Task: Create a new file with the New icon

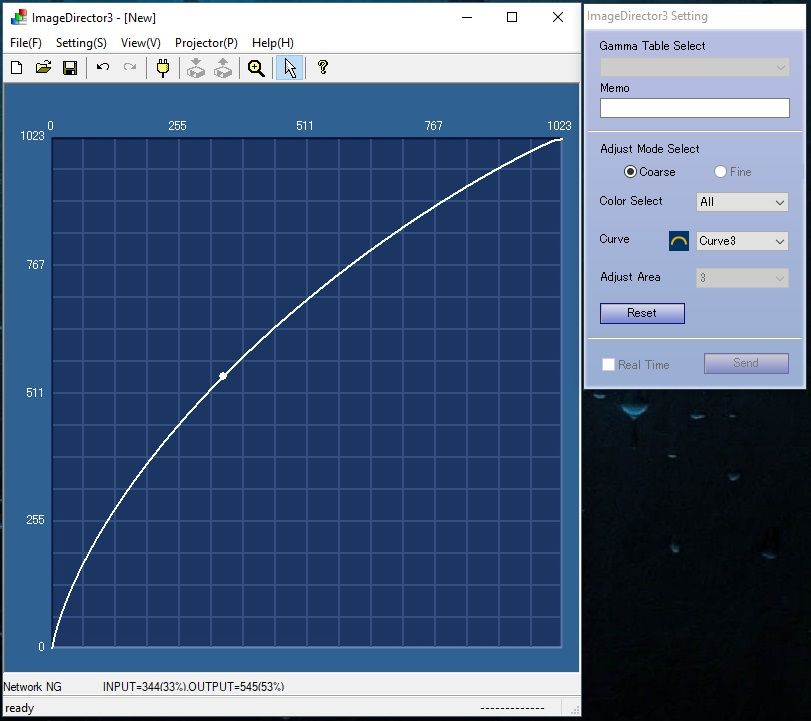Action: pyautogui.click(x=17, y=68)
